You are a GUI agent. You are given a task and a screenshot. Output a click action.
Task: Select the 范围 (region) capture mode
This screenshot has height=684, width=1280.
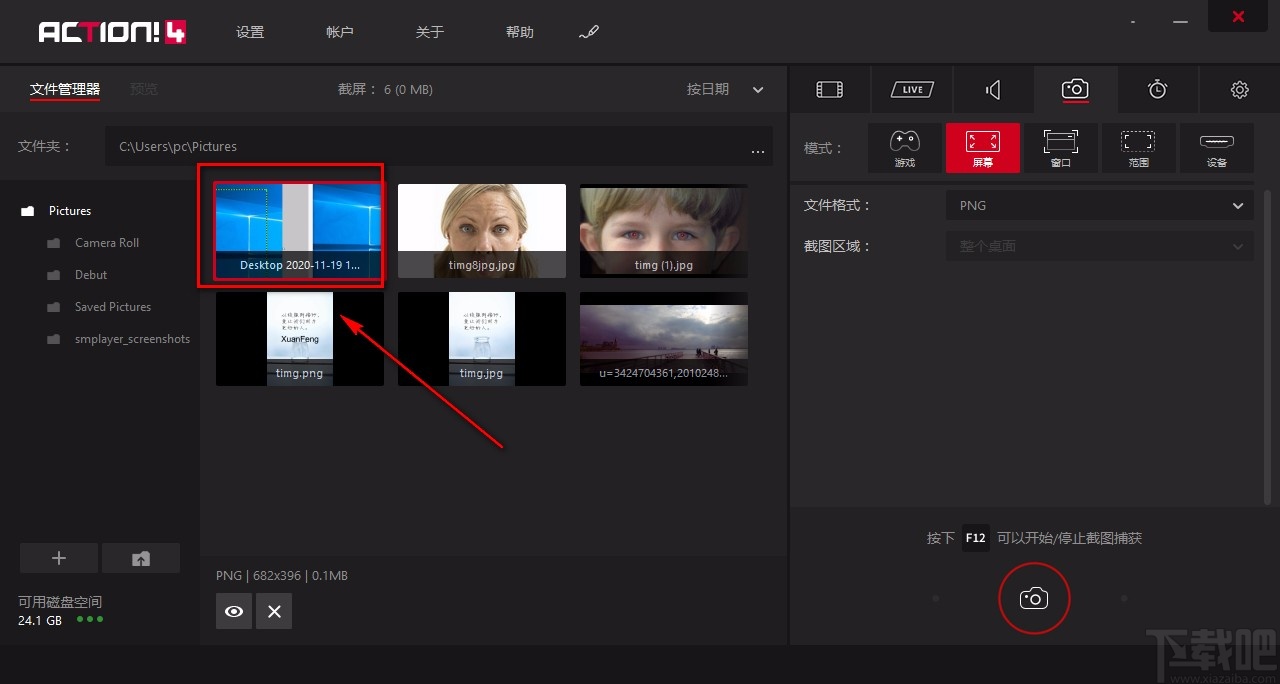click(x=1139, y=148)
